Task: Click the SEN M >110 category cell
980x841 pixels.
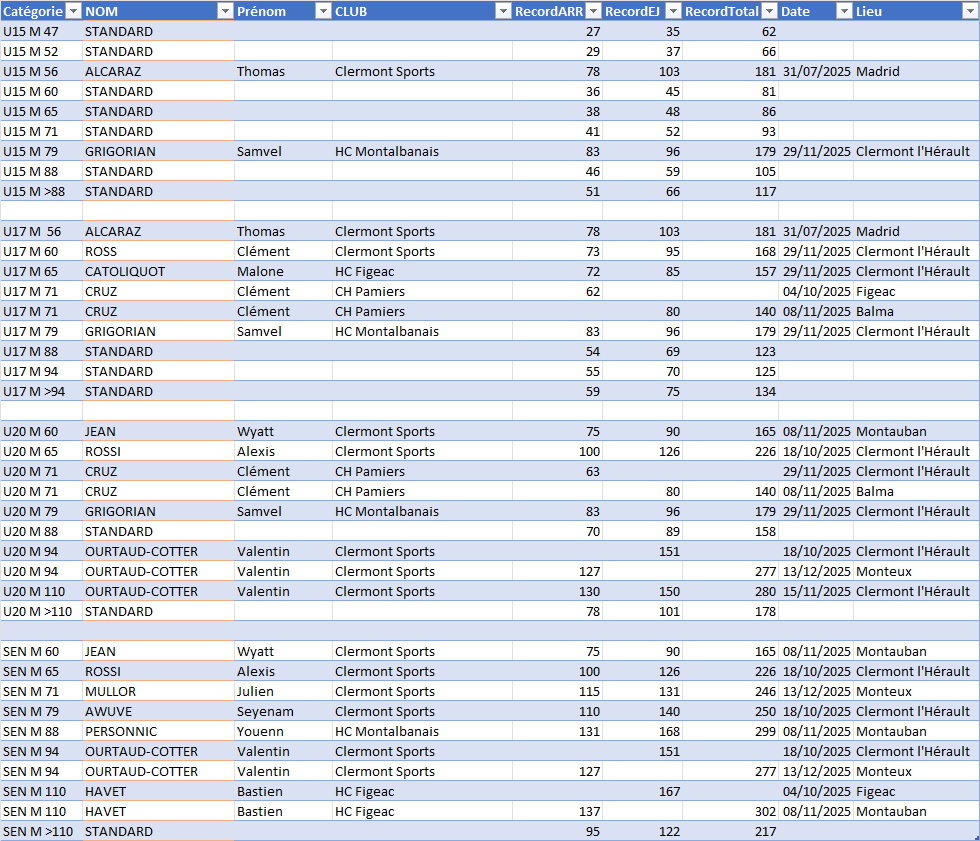Action: tap(40, 831)
